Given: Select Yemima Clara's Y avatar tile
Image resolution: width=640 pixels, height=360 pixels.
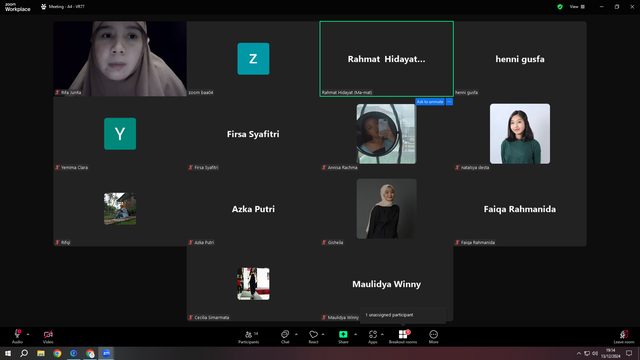Looking at the screenshot, I should coord(120,134).
